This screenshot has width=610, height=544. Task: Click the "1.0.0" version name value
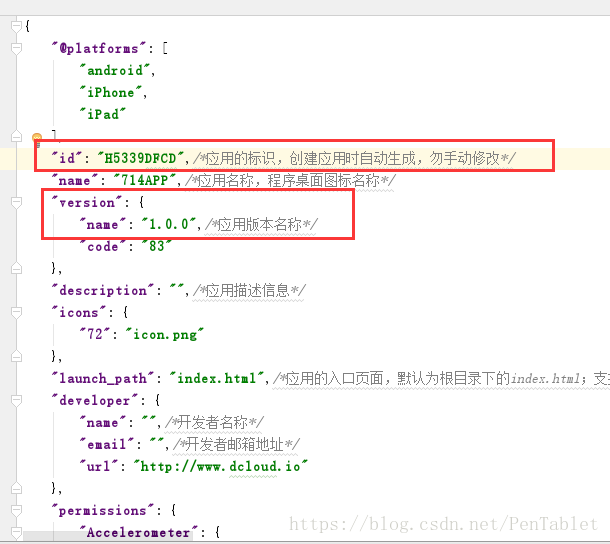click(x=168, y=224)
